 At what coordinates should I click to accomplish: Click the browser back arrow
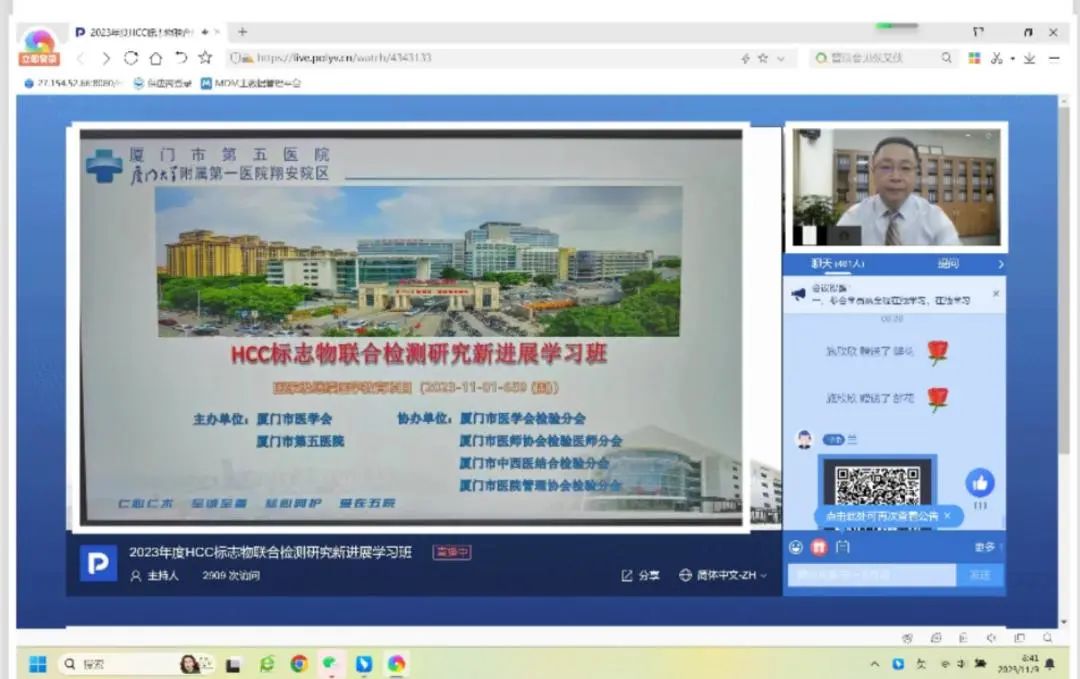[x=82, y=58]
